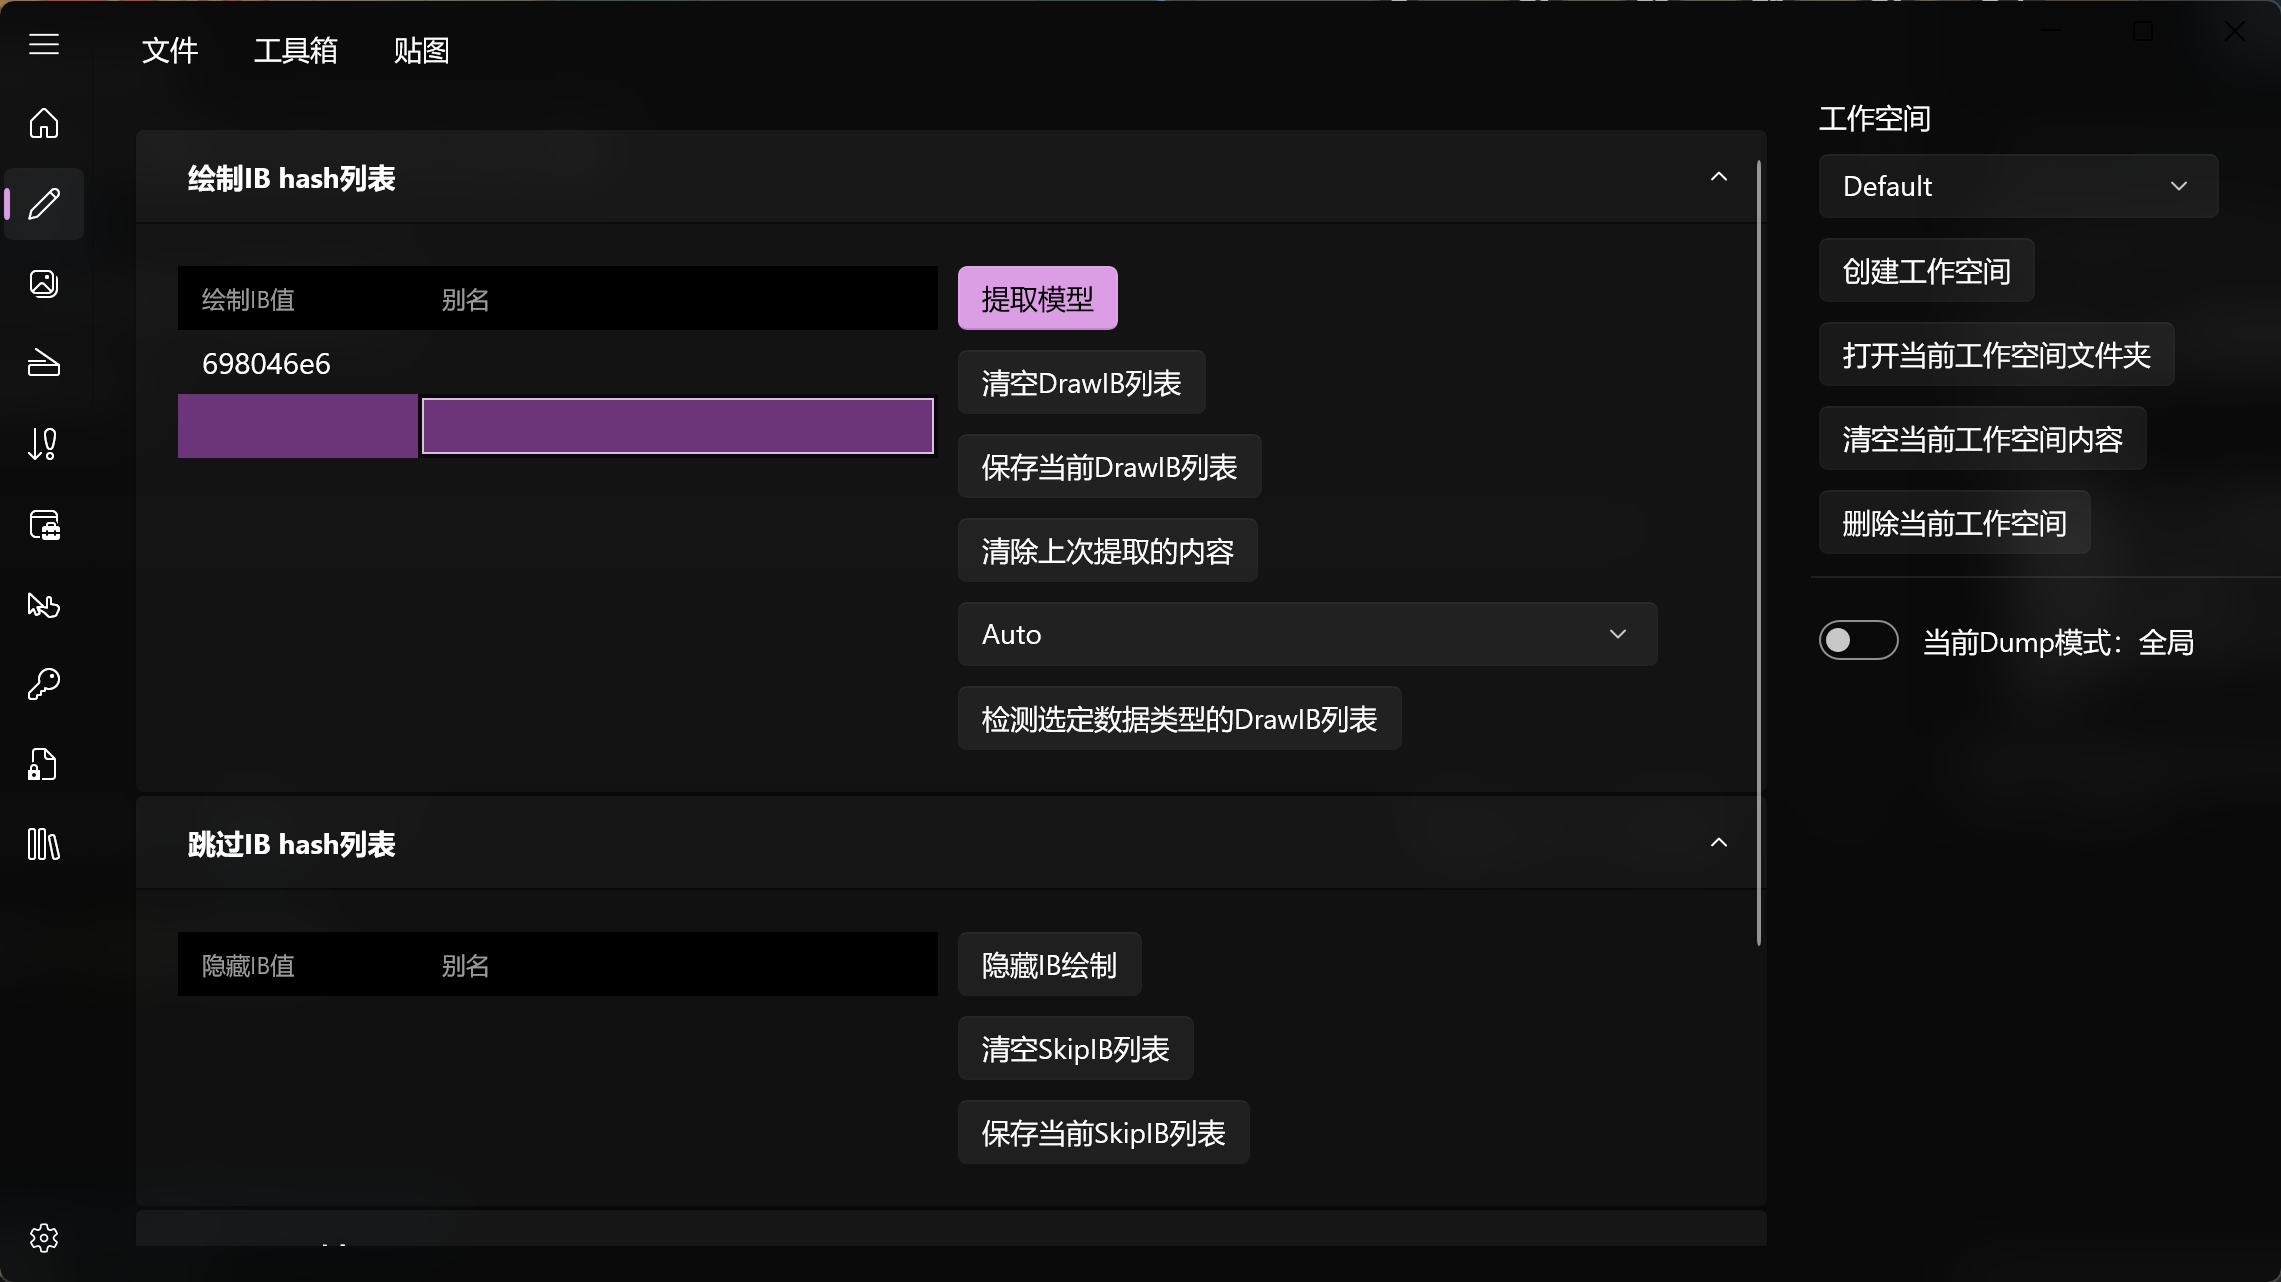Click 创建工作空间 button
Viewport: 2281px width, 1282px height.
pyautogui.click(x=1925, y=271)
